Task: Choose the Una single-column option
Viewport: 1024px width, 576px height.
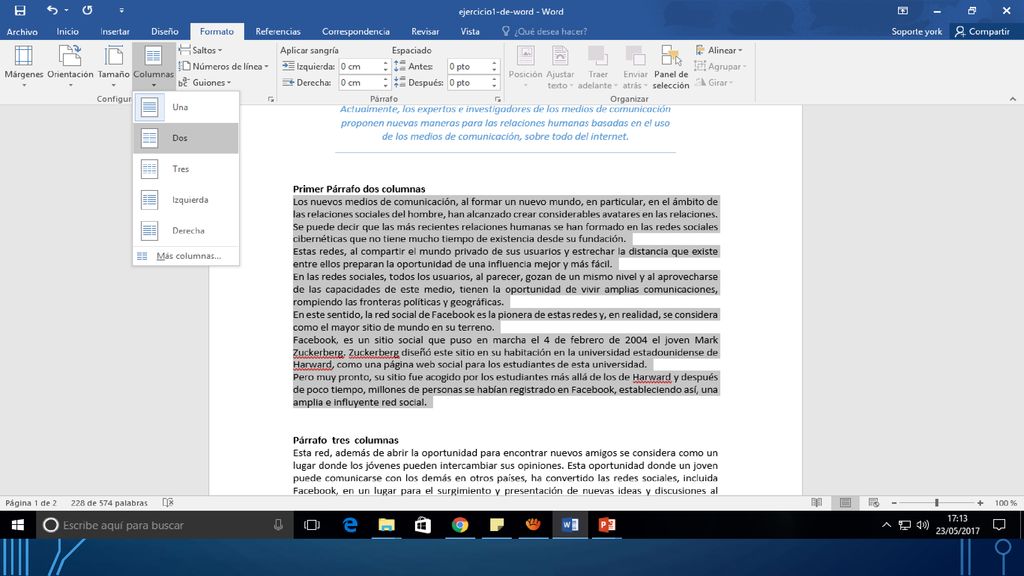Action: [x=186, y=107]
